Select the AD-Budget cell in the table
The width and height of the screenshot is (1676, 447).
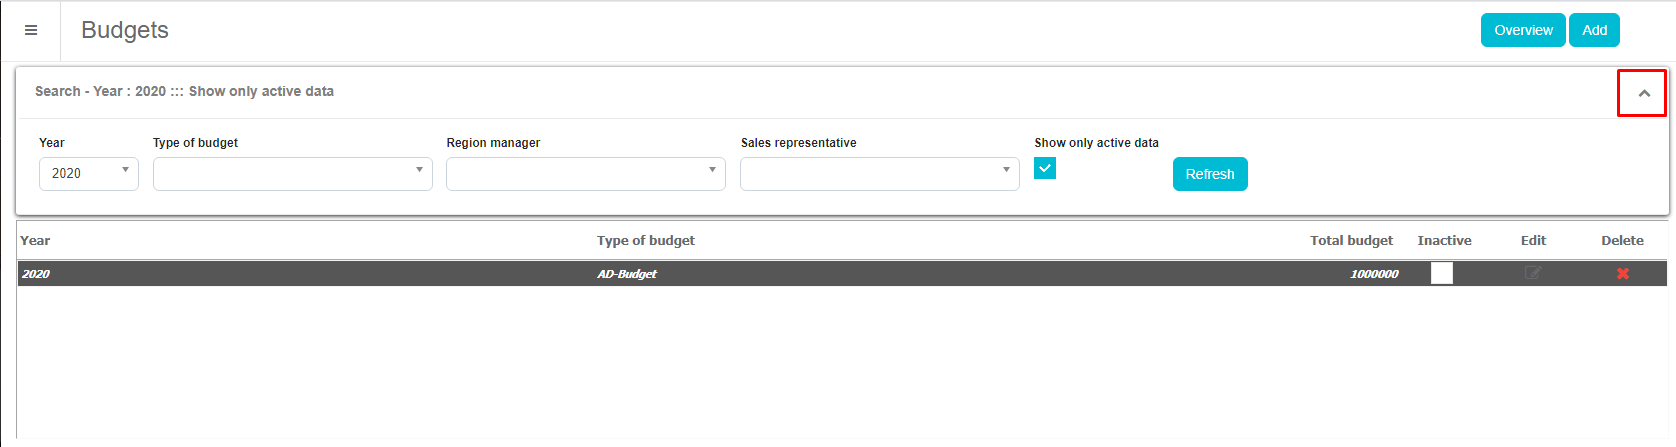(627, 274)
